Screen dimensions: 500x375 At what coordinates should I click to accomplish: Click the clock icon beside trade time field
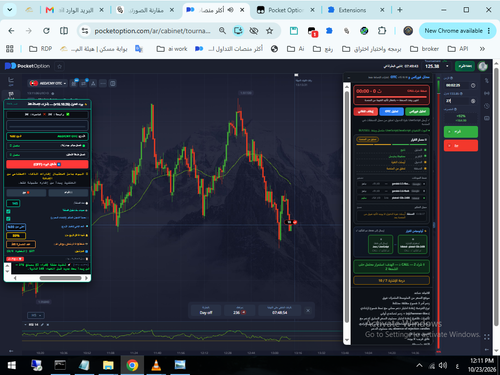[x=473, y=85]
